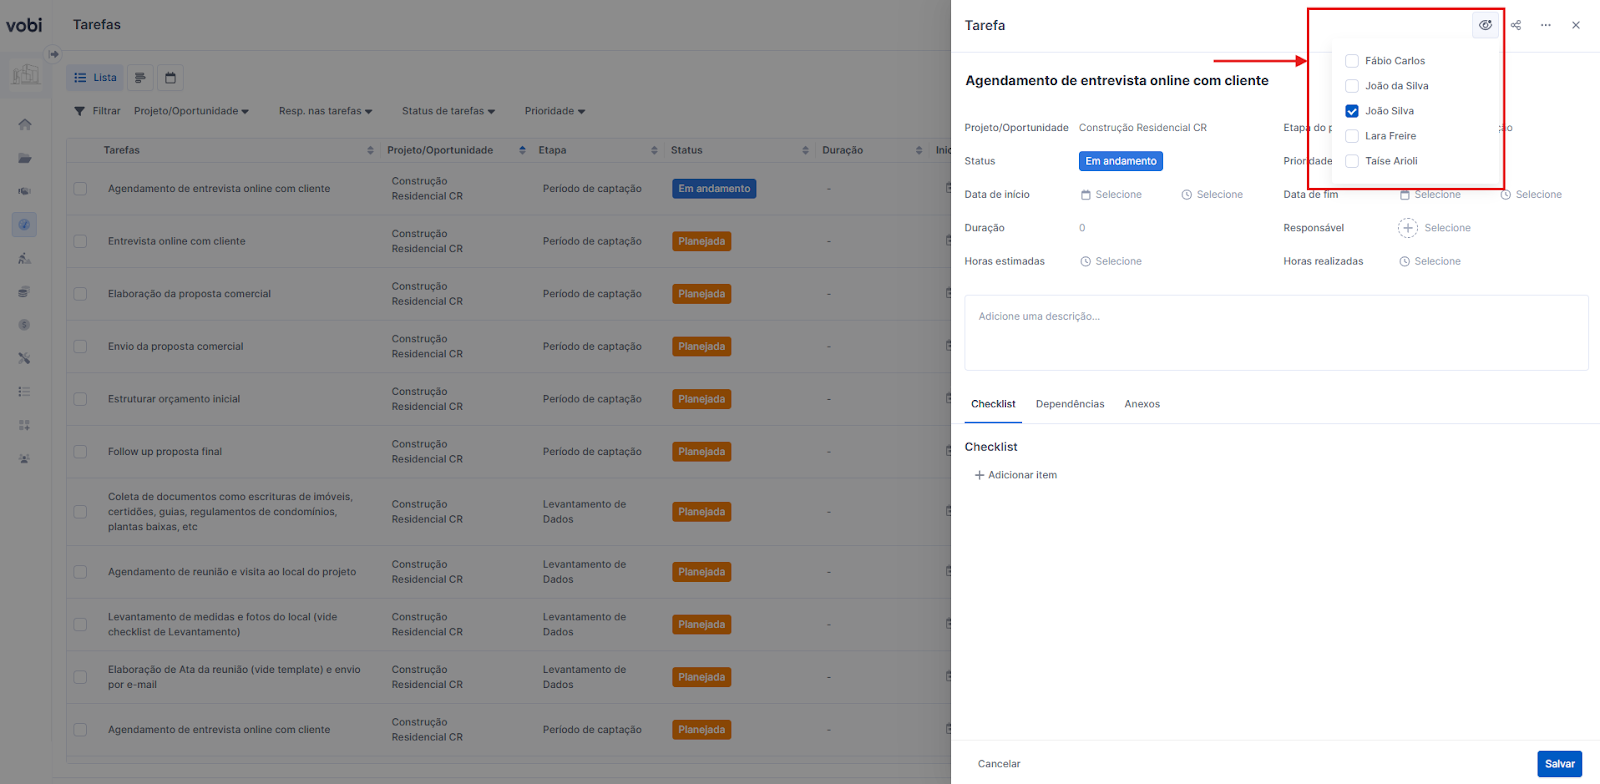Switch to the calendar view icon
Viewport: 1600px width, 784px height.
(170, 78)
